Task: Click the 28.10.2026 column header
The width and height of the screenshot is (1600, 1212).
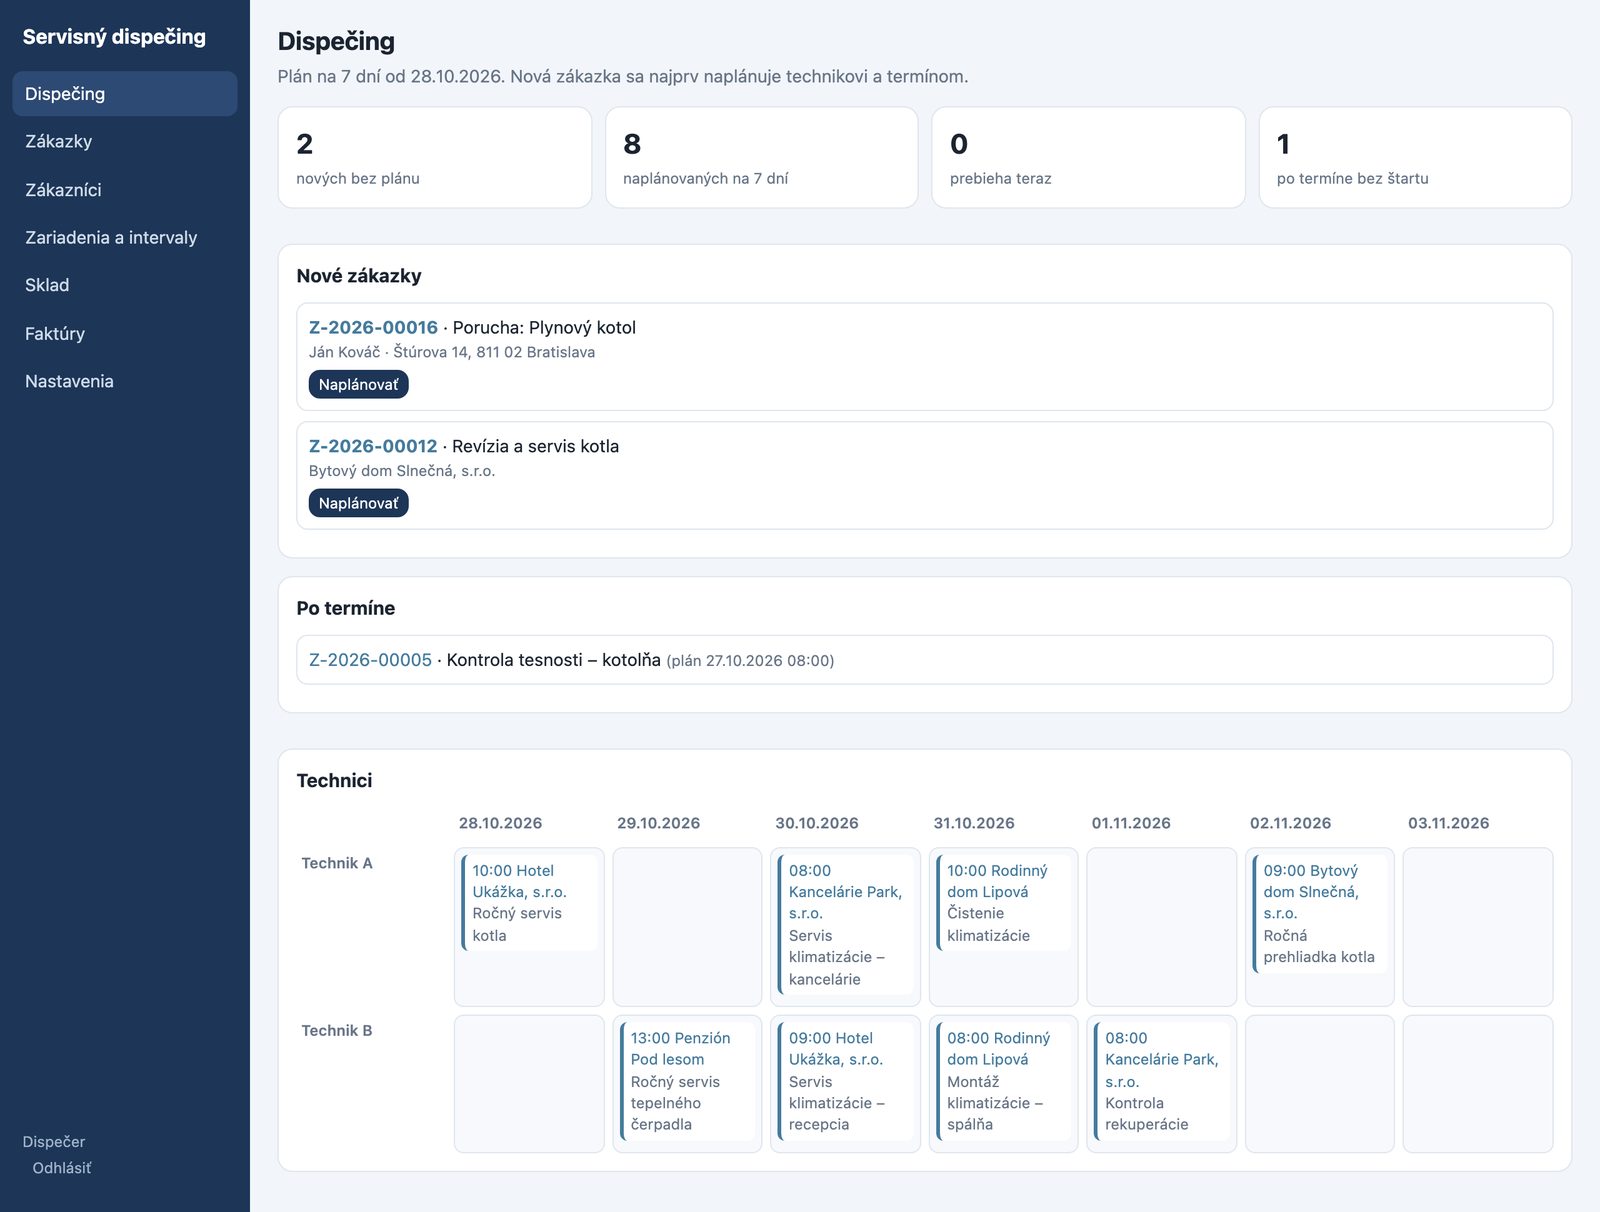Action: 500,823
